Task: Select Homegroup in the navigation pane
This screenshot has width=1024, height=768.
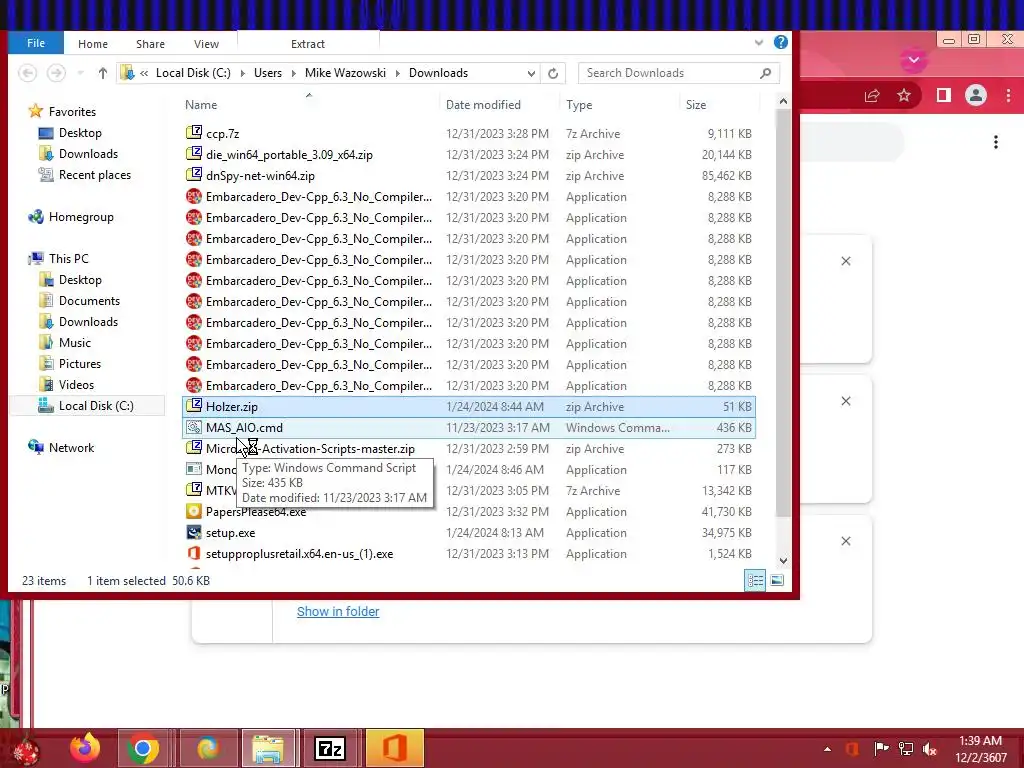Action: click(81, 217)
